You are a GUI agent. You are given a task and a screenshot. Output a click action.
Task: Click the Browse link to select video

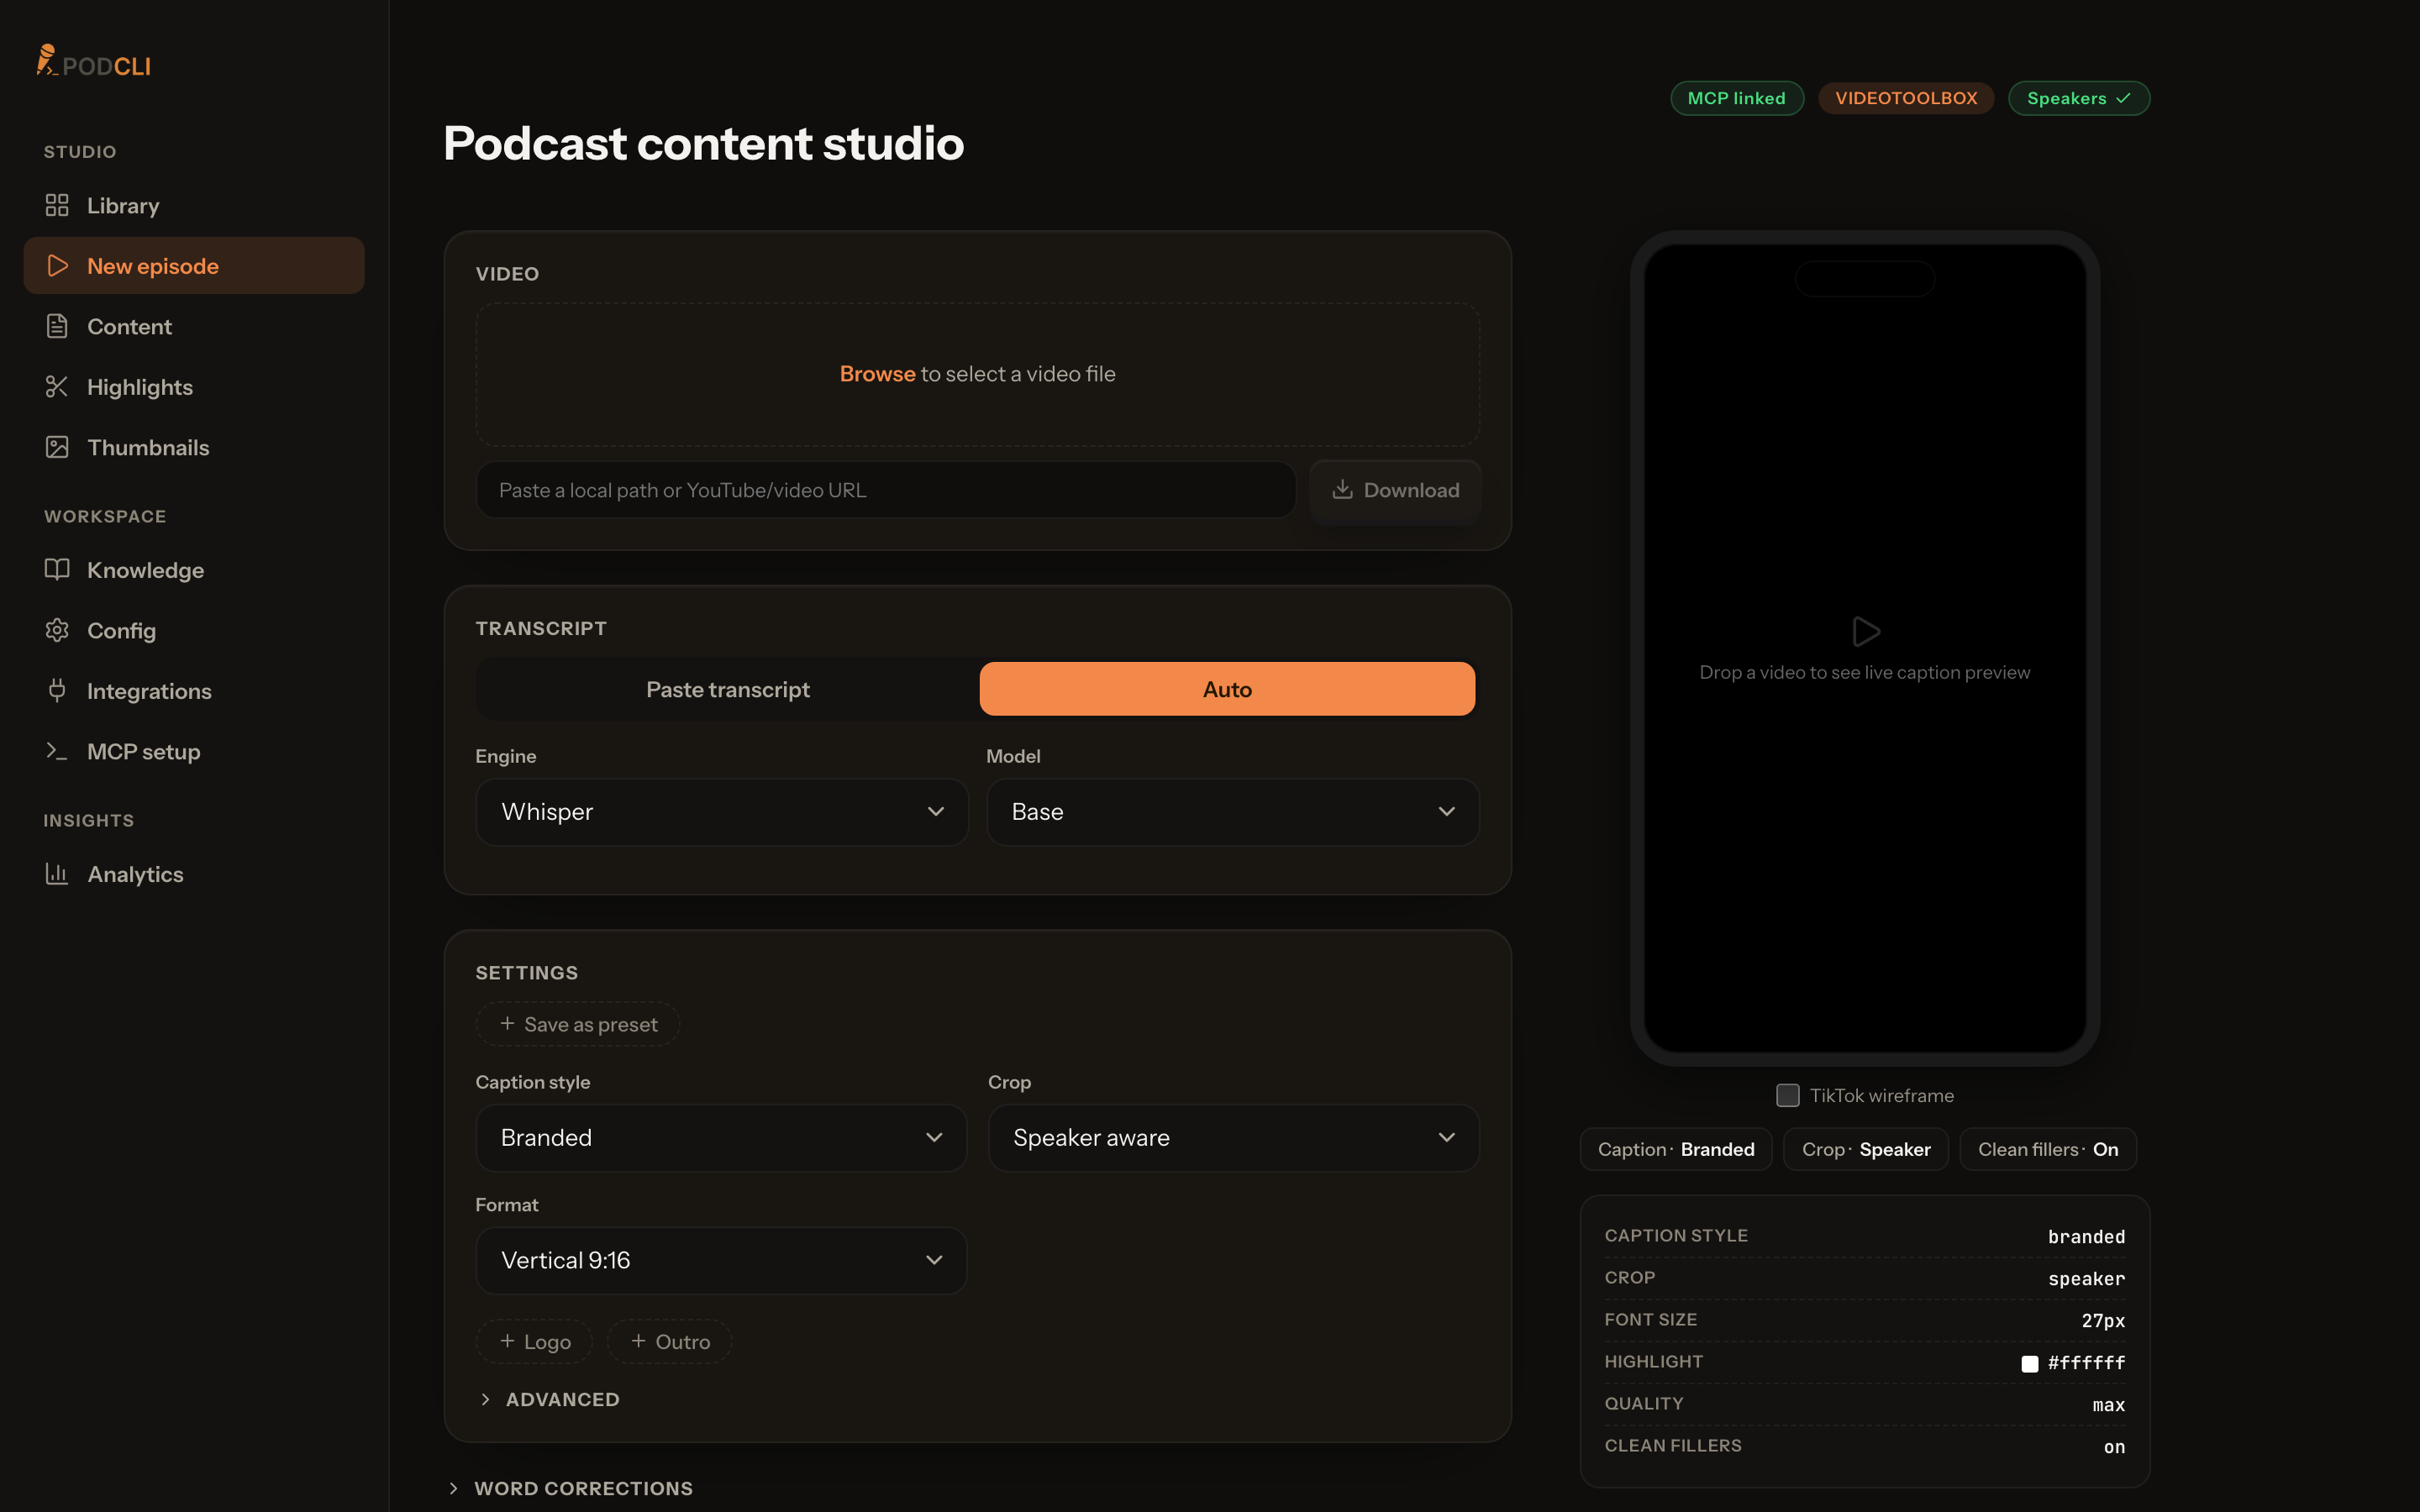click(x=877, y=373)
